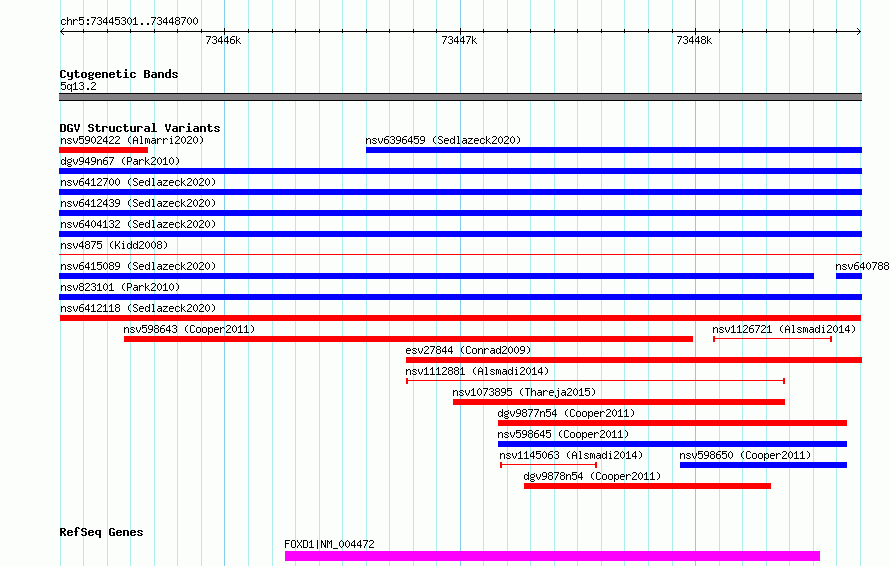Click the chr5:73445301..73448700 coordinate text
This screenshot has width=890, height=566.
(x=129, y=22)
